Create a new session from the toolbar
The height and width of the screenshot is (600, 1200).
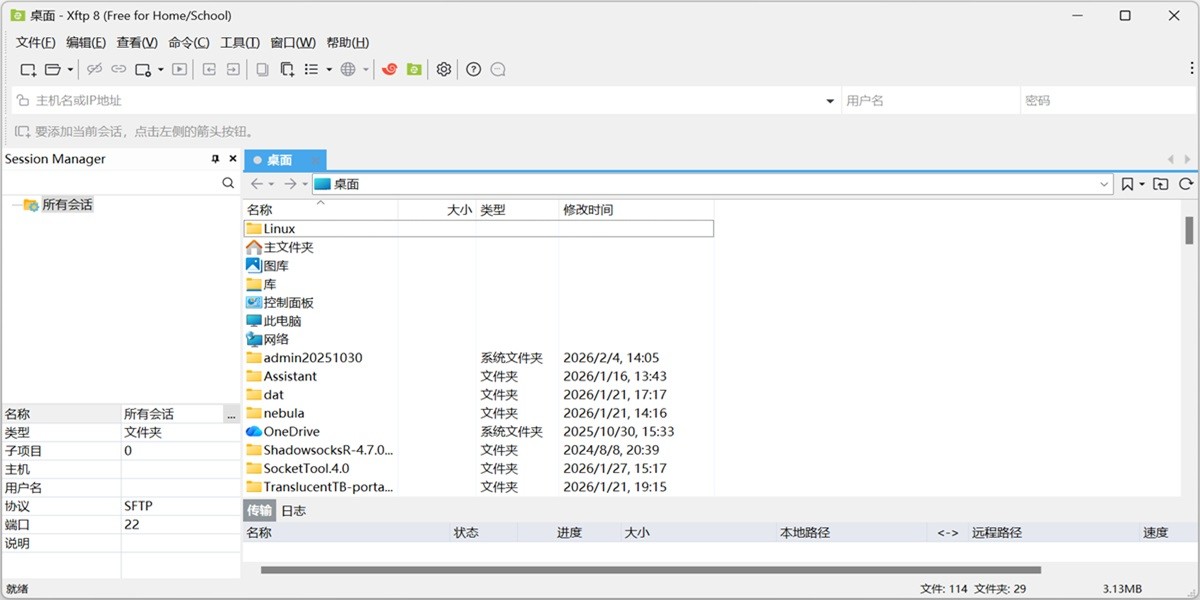point(27,69)
